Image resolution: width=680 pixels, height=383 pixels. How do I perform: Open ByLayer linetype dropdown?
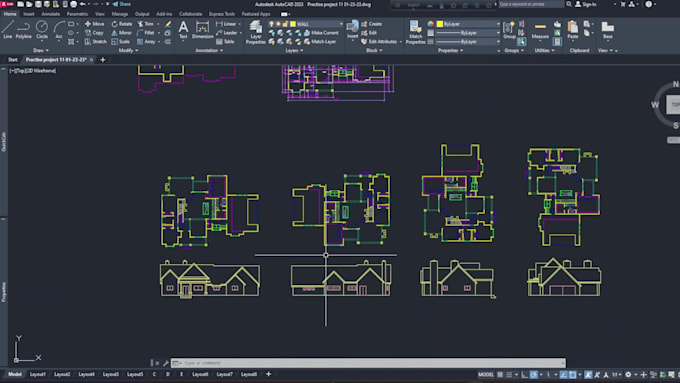coord(498,42)
